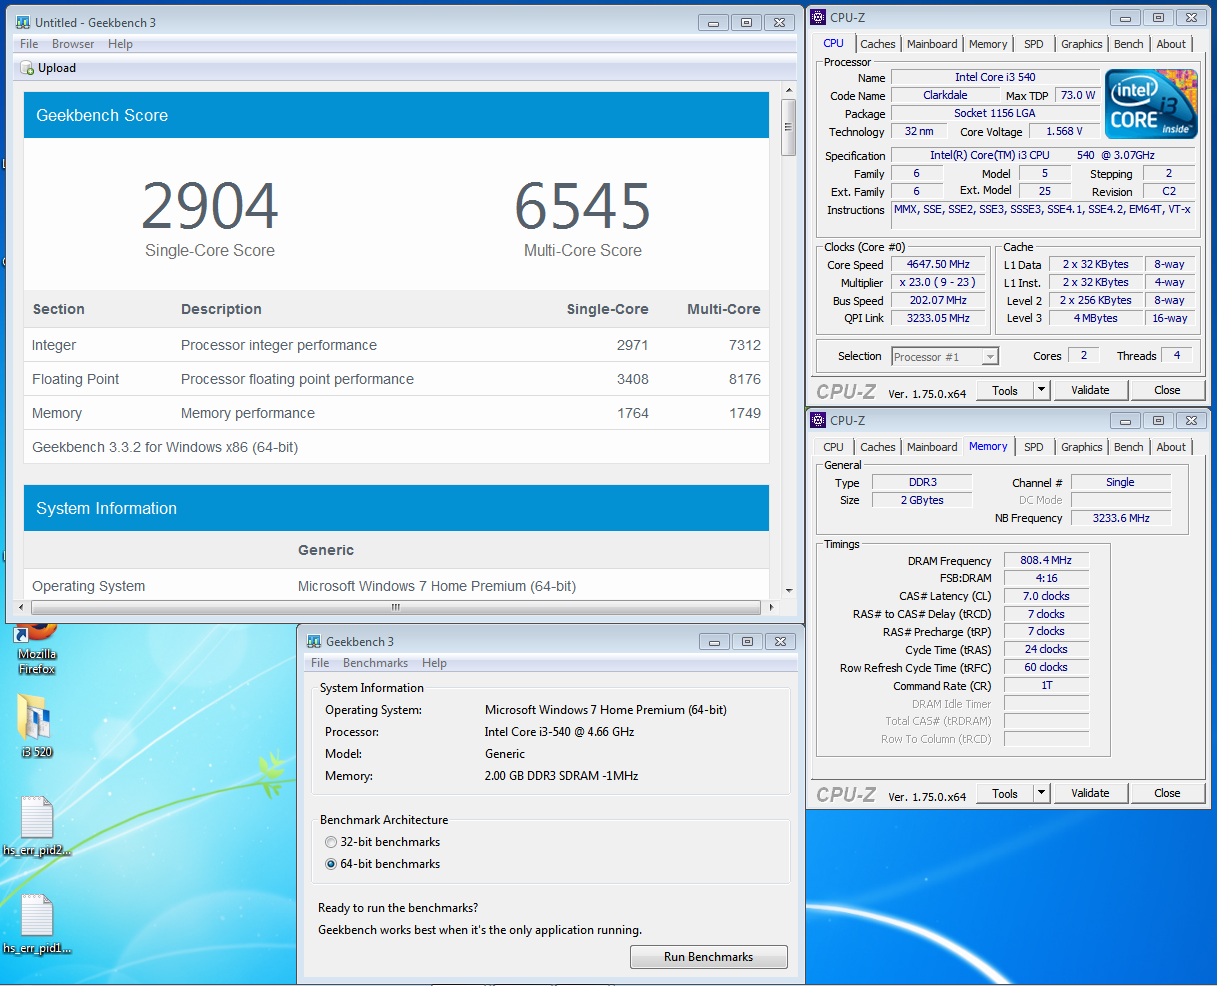Switch to Graphics tab in bottom CPU-Z window

(x=1082, y=447)
